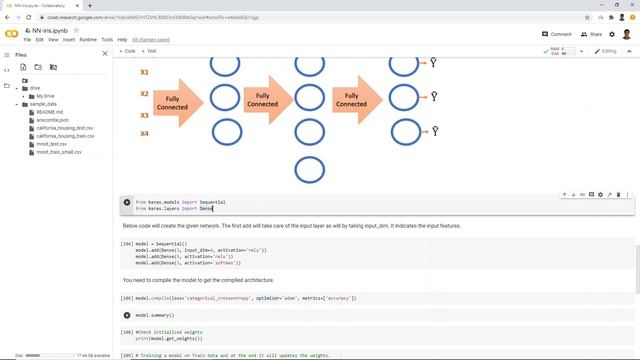Select the anscombe.json file

[x=52, y=120]
